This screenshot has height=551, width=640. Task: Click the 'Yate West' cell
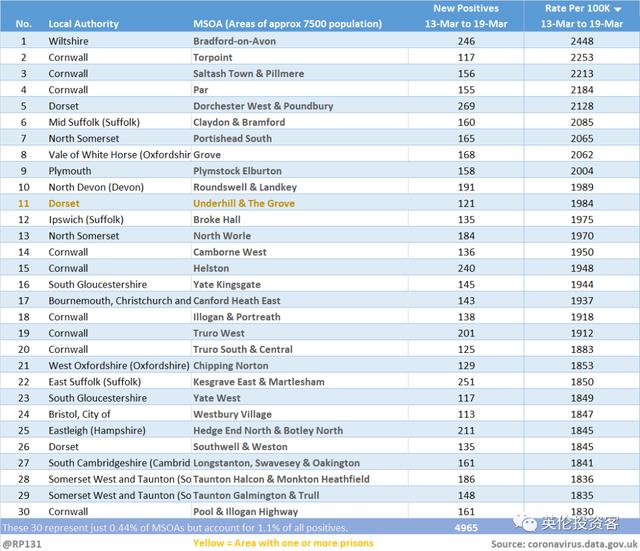point(217,398)
